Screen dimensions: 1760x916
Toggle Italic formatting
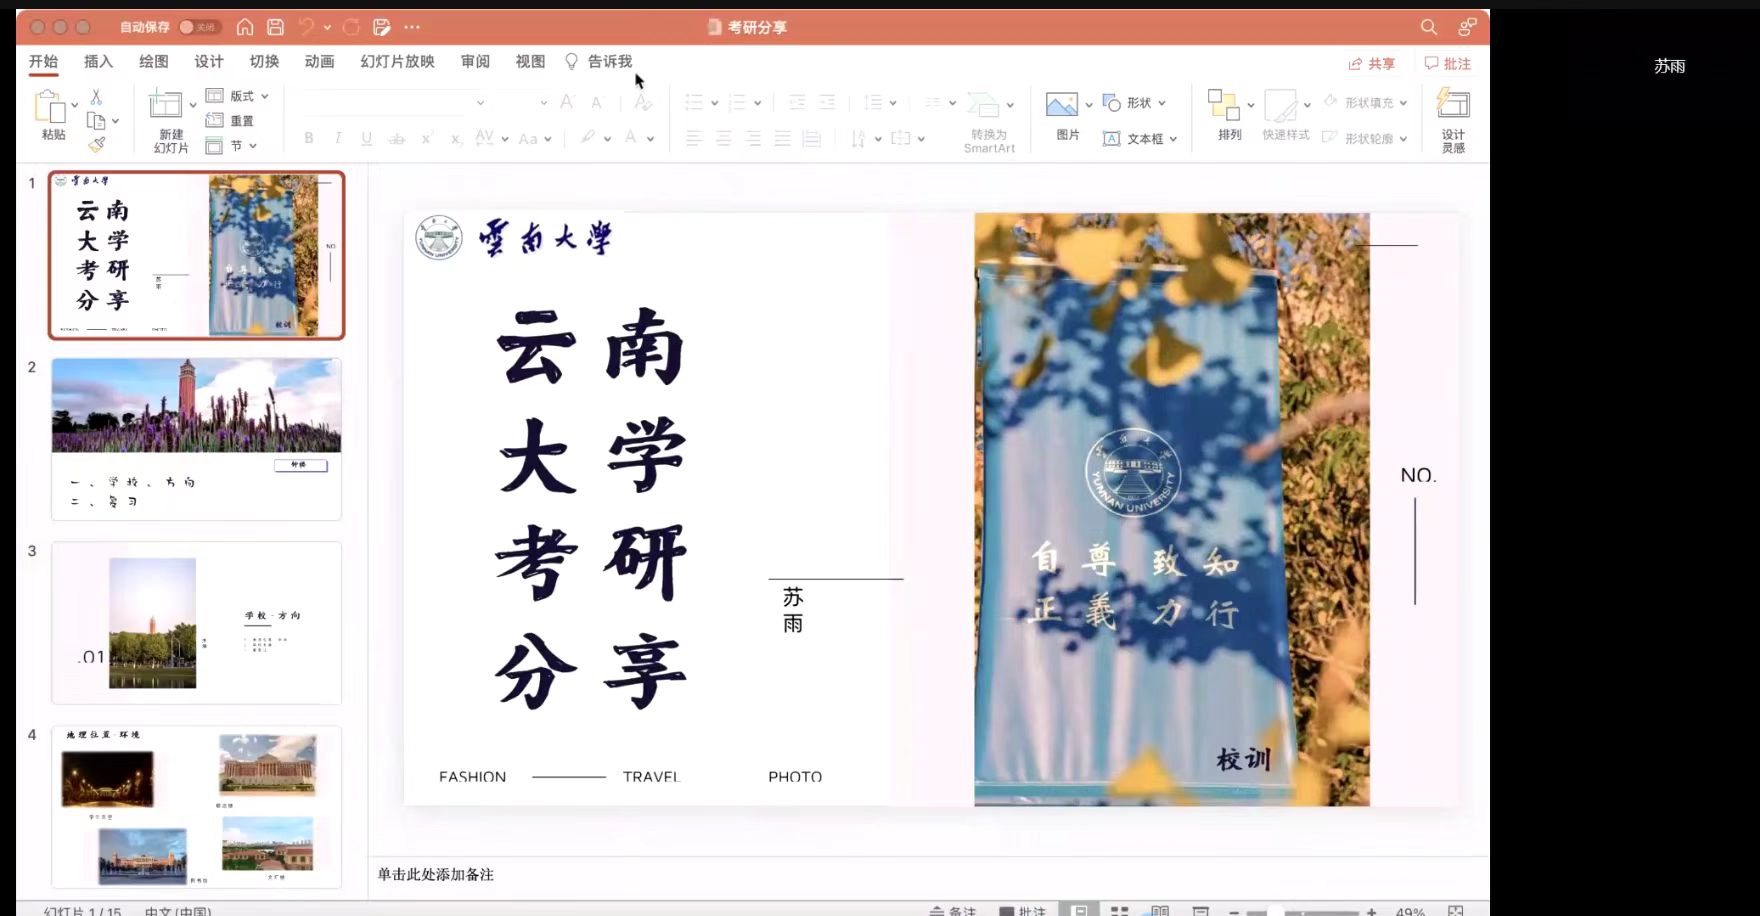coord(338,139)
